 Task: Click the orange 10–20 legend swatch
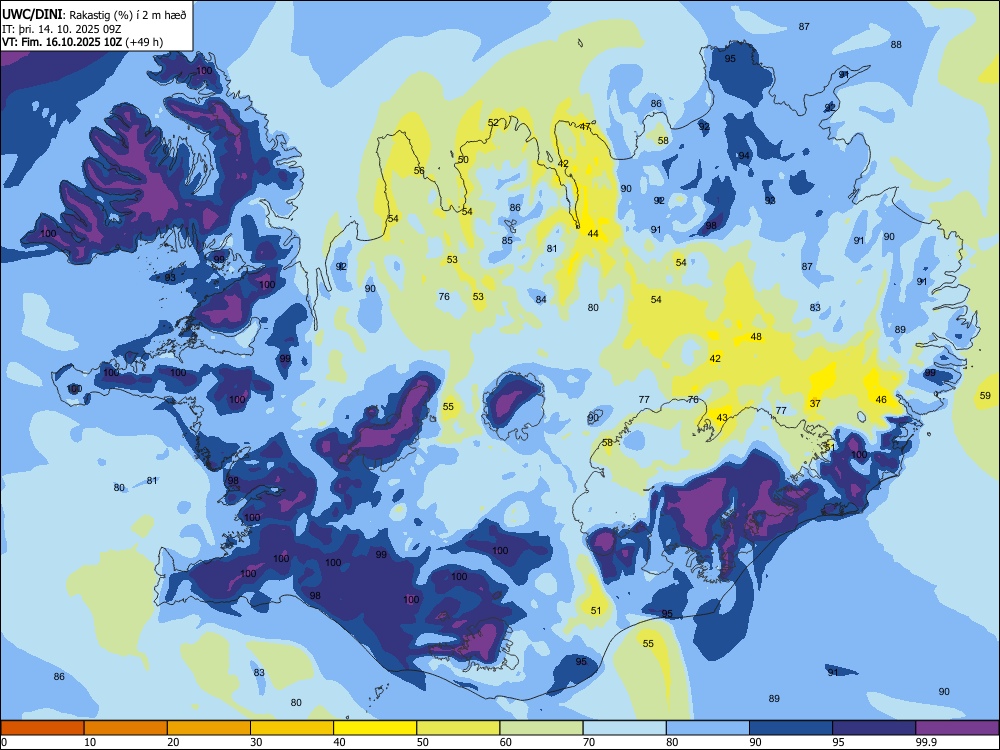point(126,728)
